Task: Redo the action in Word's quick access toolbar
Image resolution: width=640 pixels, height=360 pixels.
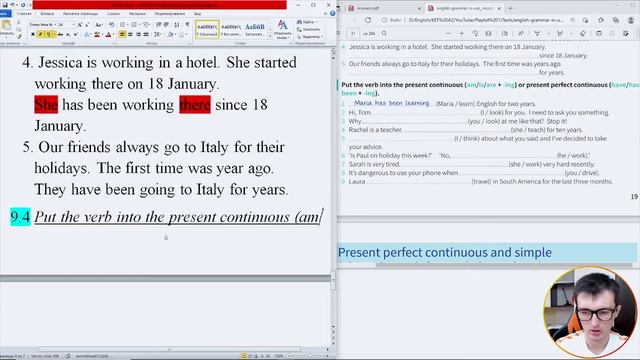Action: 23,5
